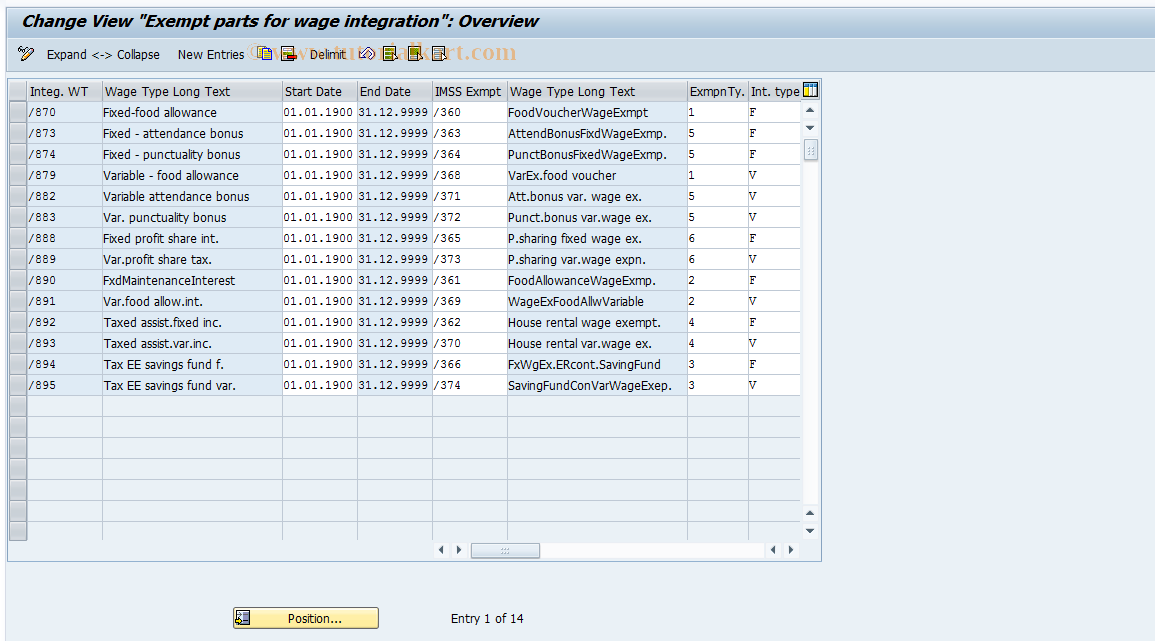The height and width of the screenshot is (641, 1155).
Task: Click scroll up arrow at top of table
Action: (x=810, y=111)
